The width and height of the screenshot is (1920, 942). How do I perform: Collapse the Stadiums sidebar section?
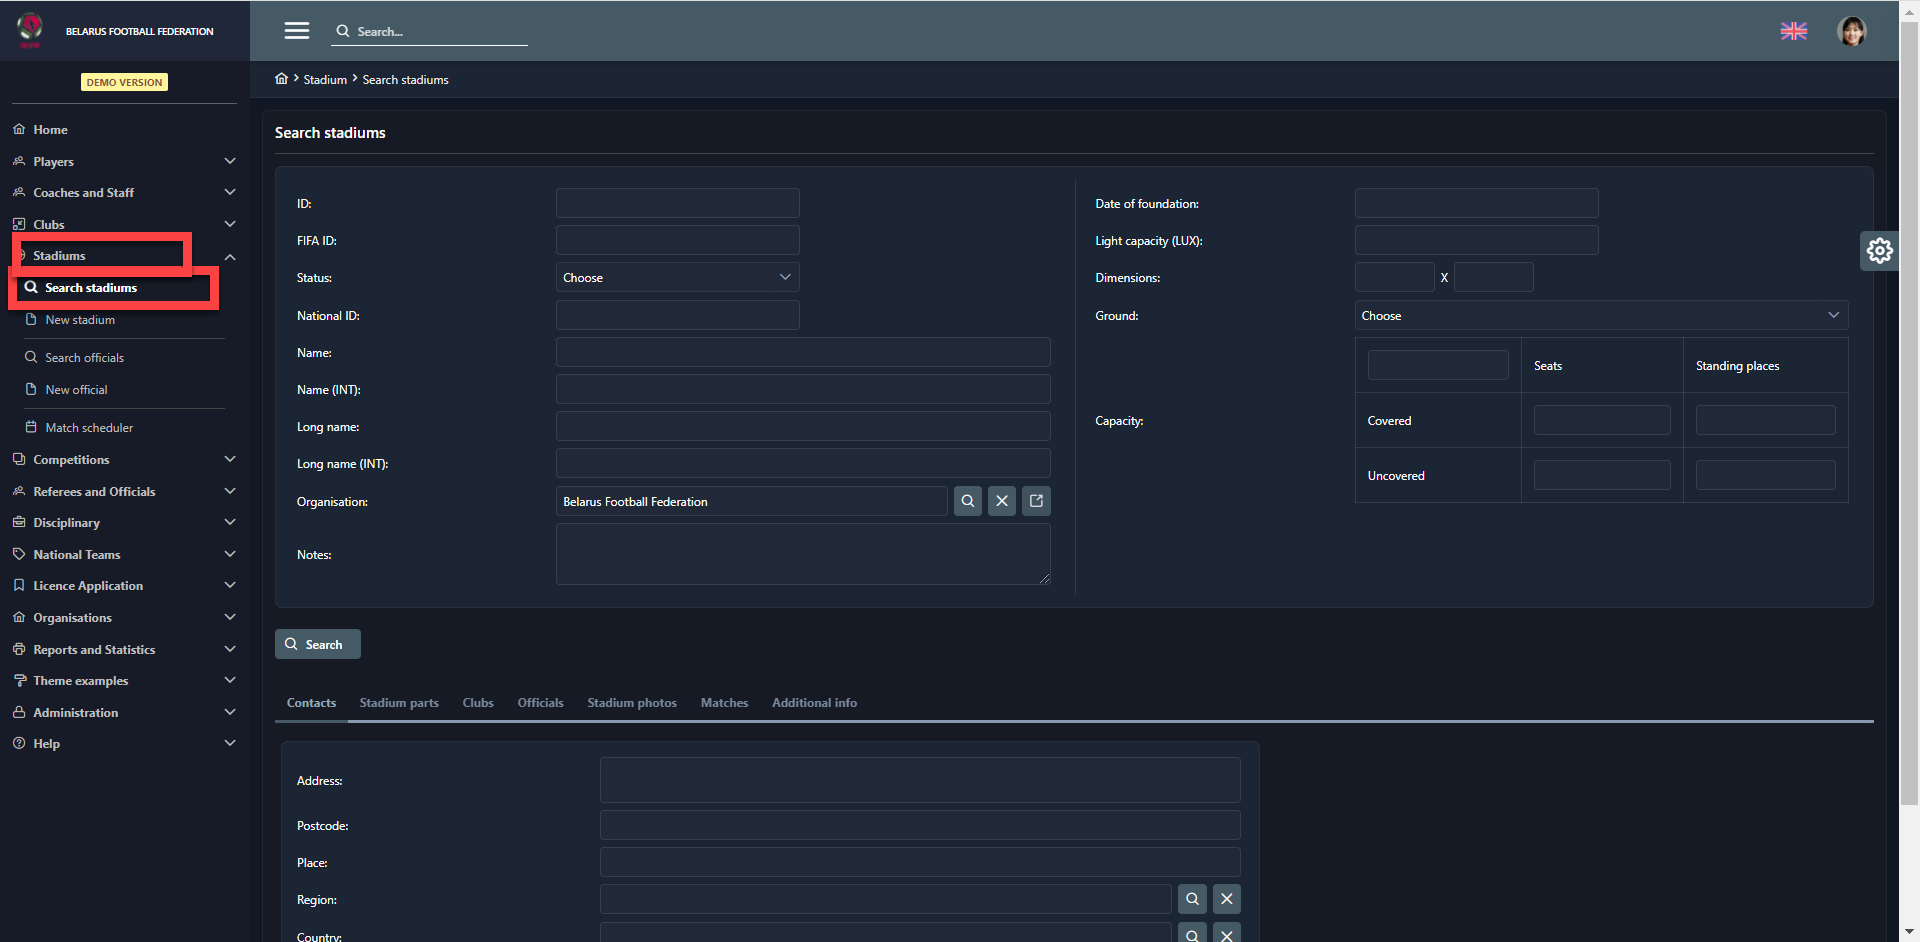(230, 257)
